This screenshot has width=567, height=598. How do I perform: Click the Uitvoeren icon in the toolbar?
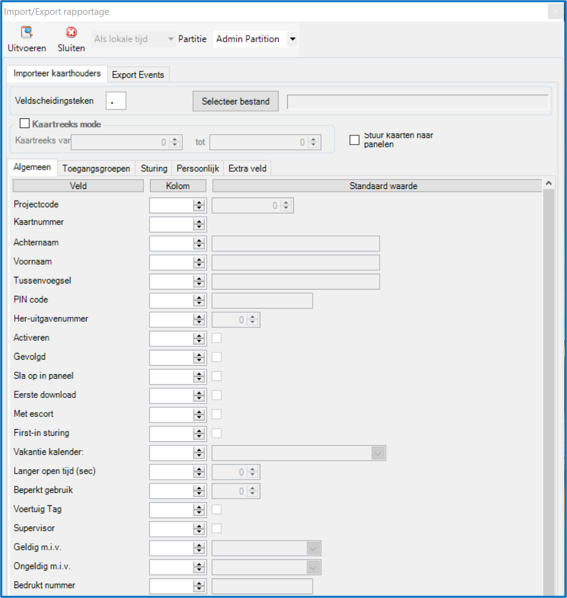coord(27,32)
